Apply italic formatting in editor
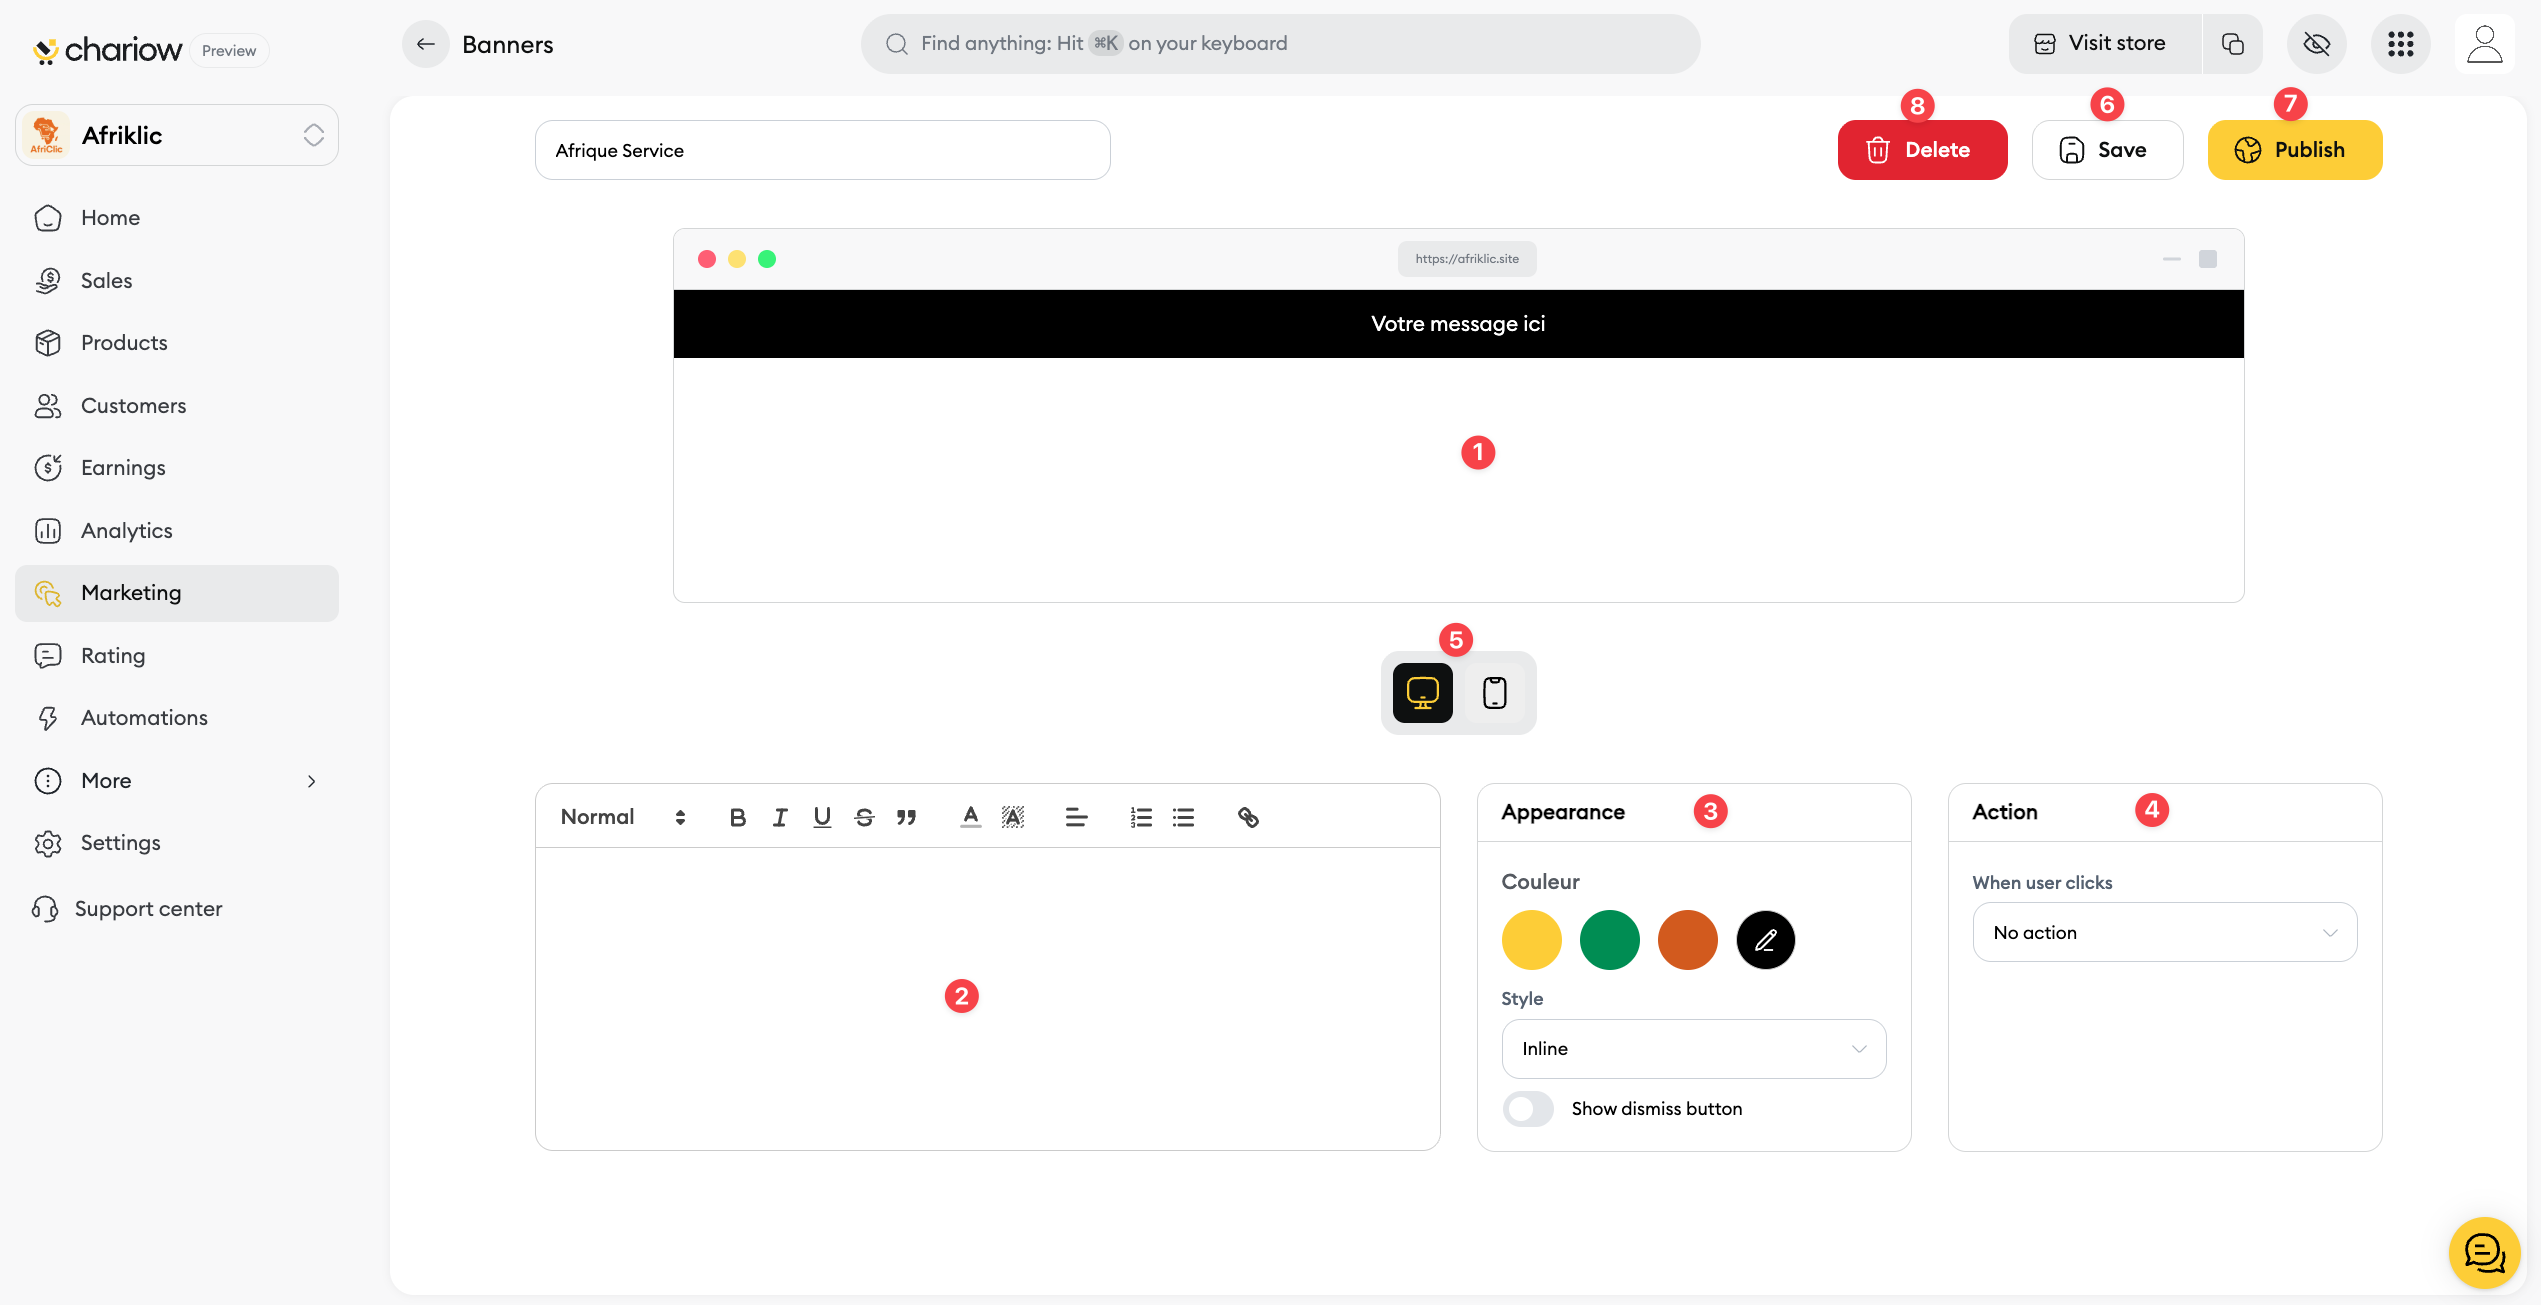The height and width of the screenshot is (1305, 2541). click(x=779, y=817)
